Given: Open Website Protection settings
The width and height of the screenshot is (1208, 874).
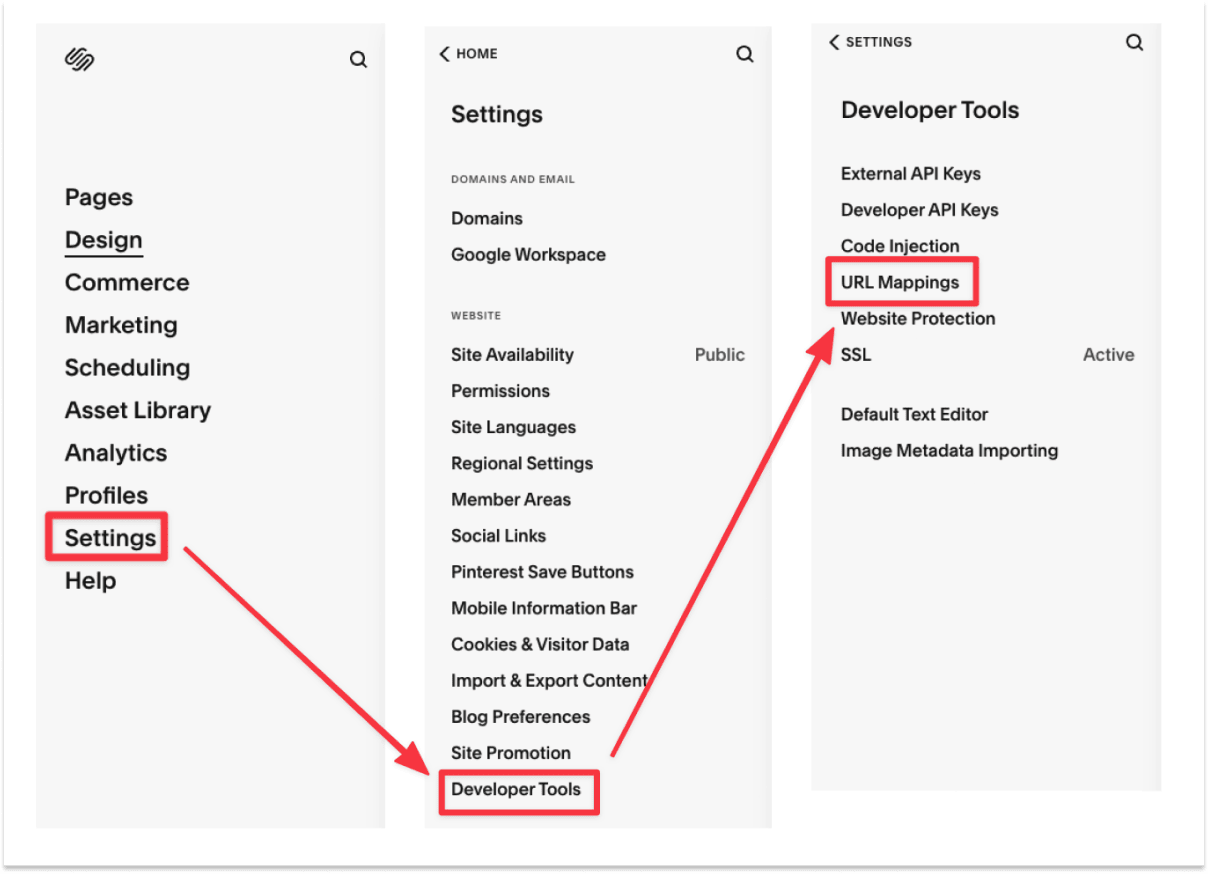Looking at the screenshot, I should click(x=916, y=318).
